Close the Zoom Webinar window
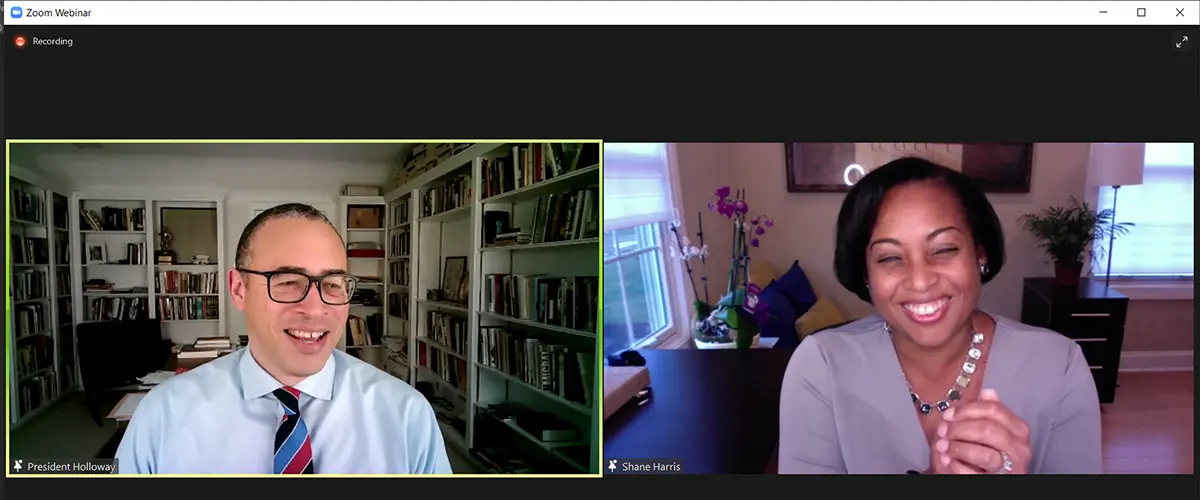 pos(1180,12)
